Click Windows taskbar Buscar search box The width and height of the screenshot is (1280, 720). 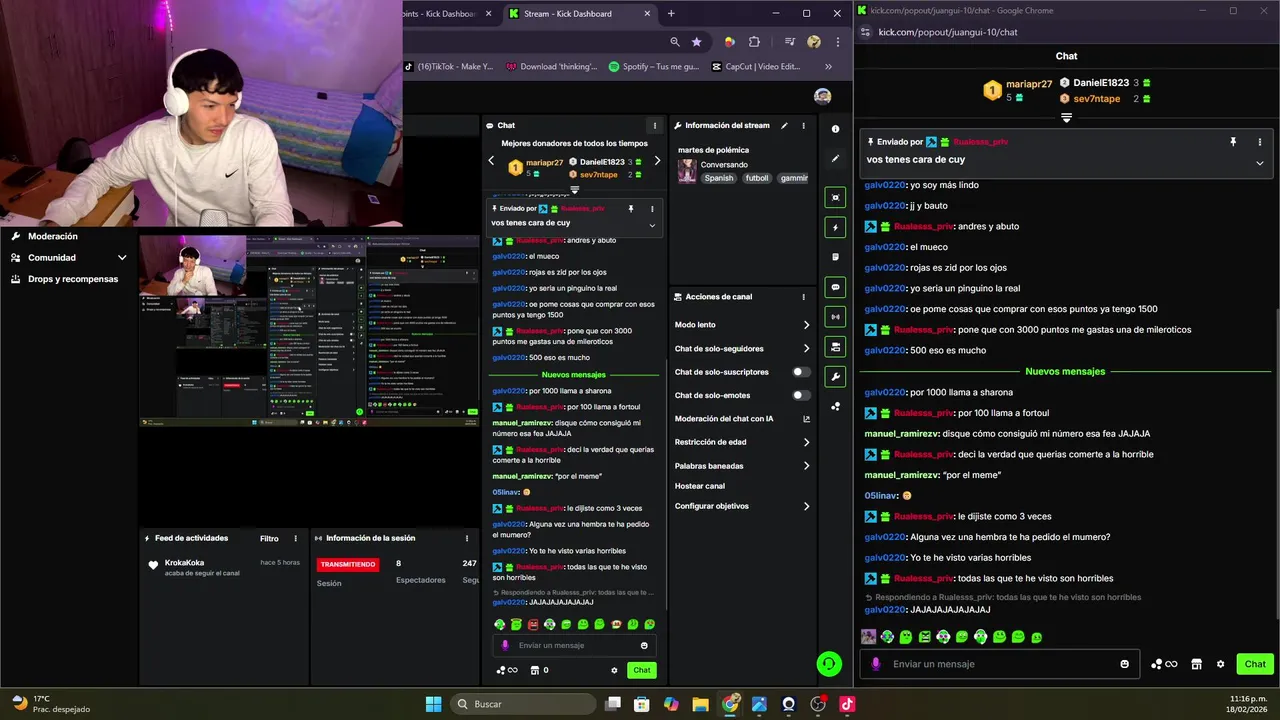click(522, 704)
